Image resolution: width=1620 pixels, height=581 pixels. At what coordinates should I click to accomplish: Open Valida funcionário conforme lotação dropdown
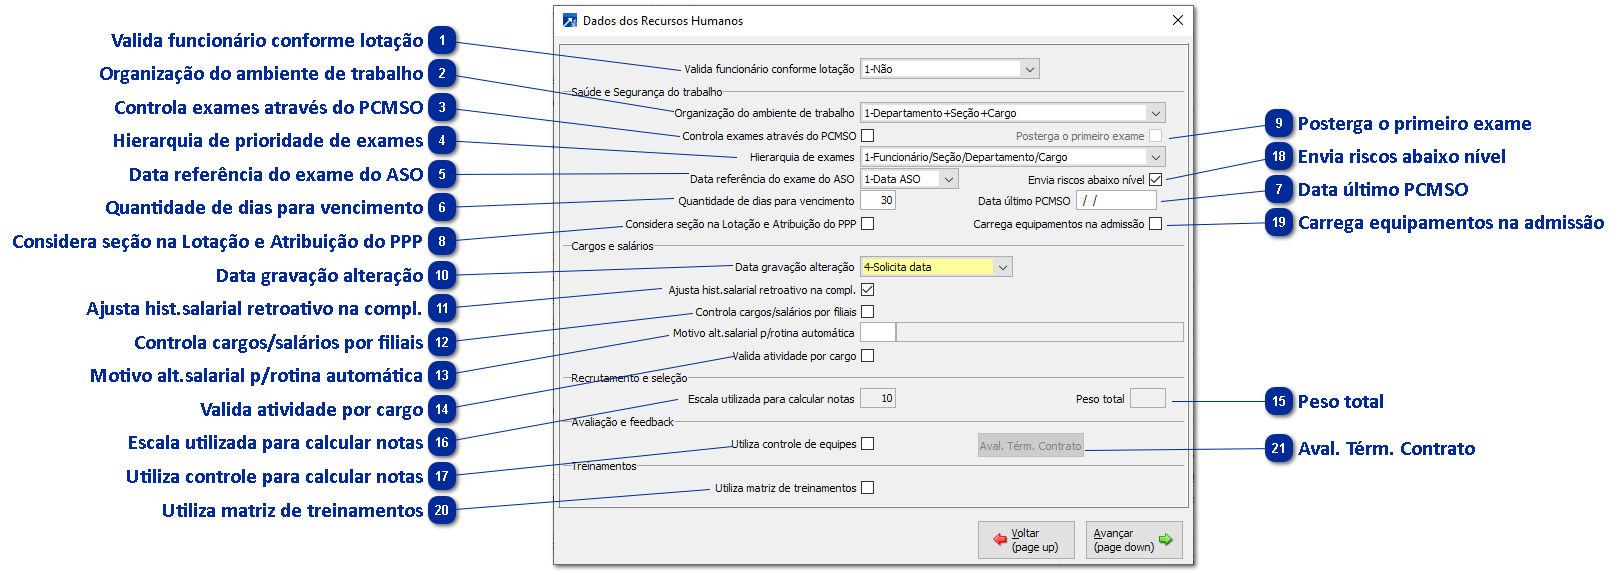[1029, 69]
